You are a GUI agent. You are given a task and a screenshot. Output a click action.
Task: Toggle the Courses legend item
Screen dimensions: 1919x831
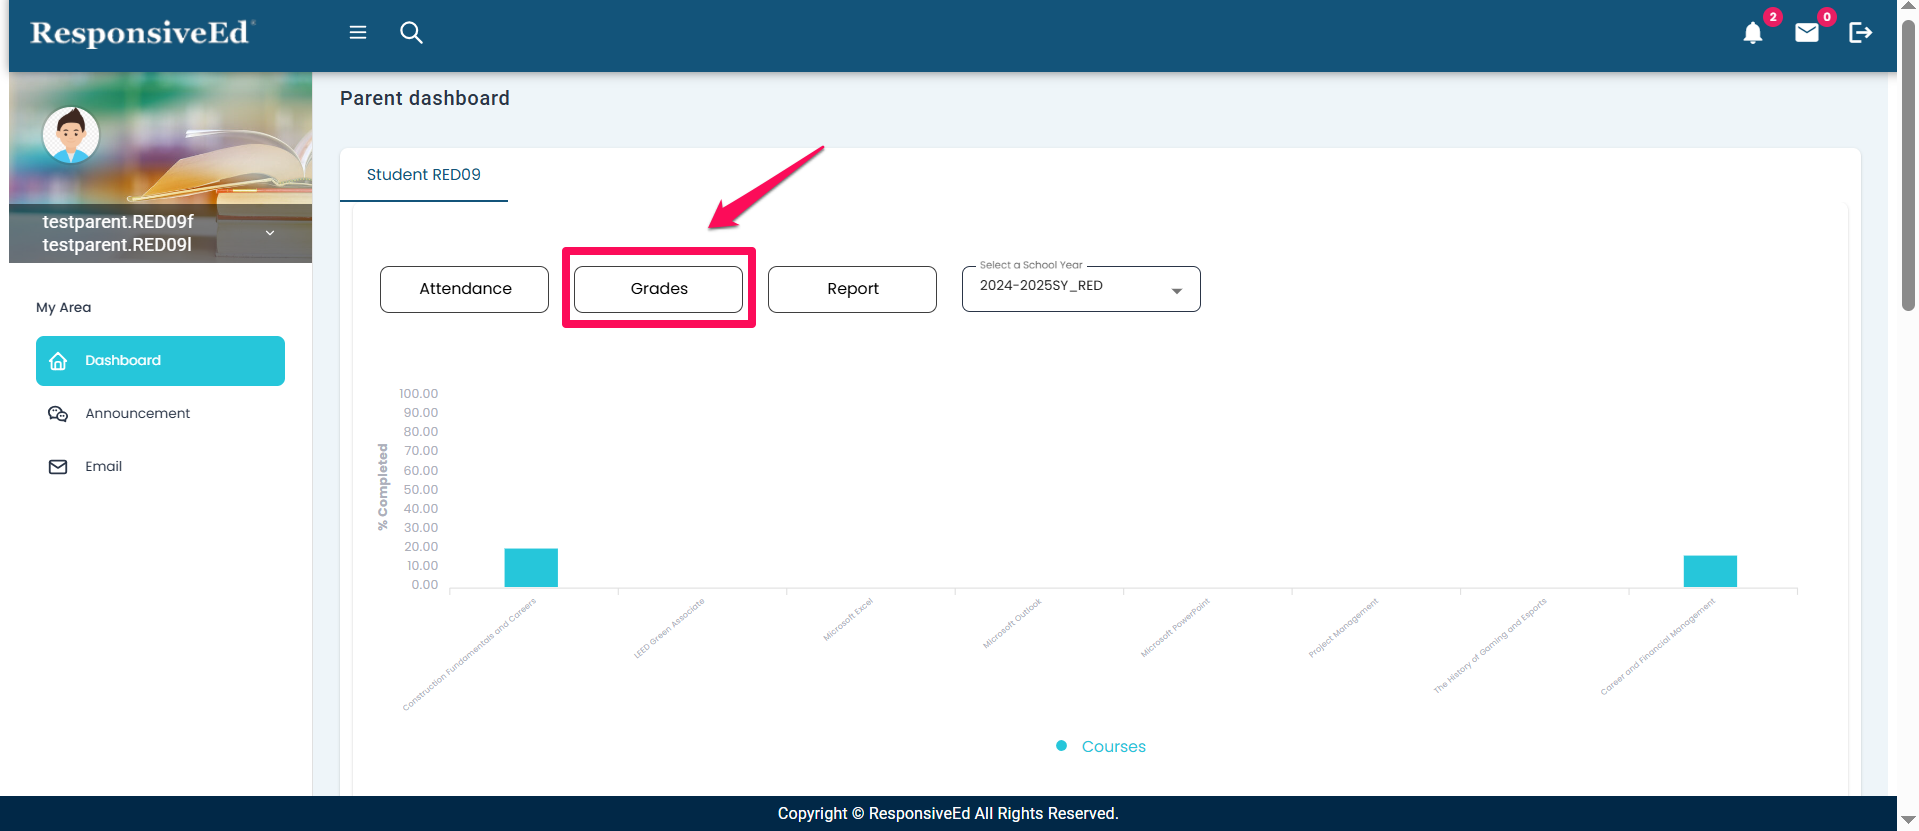(1101, 747)
